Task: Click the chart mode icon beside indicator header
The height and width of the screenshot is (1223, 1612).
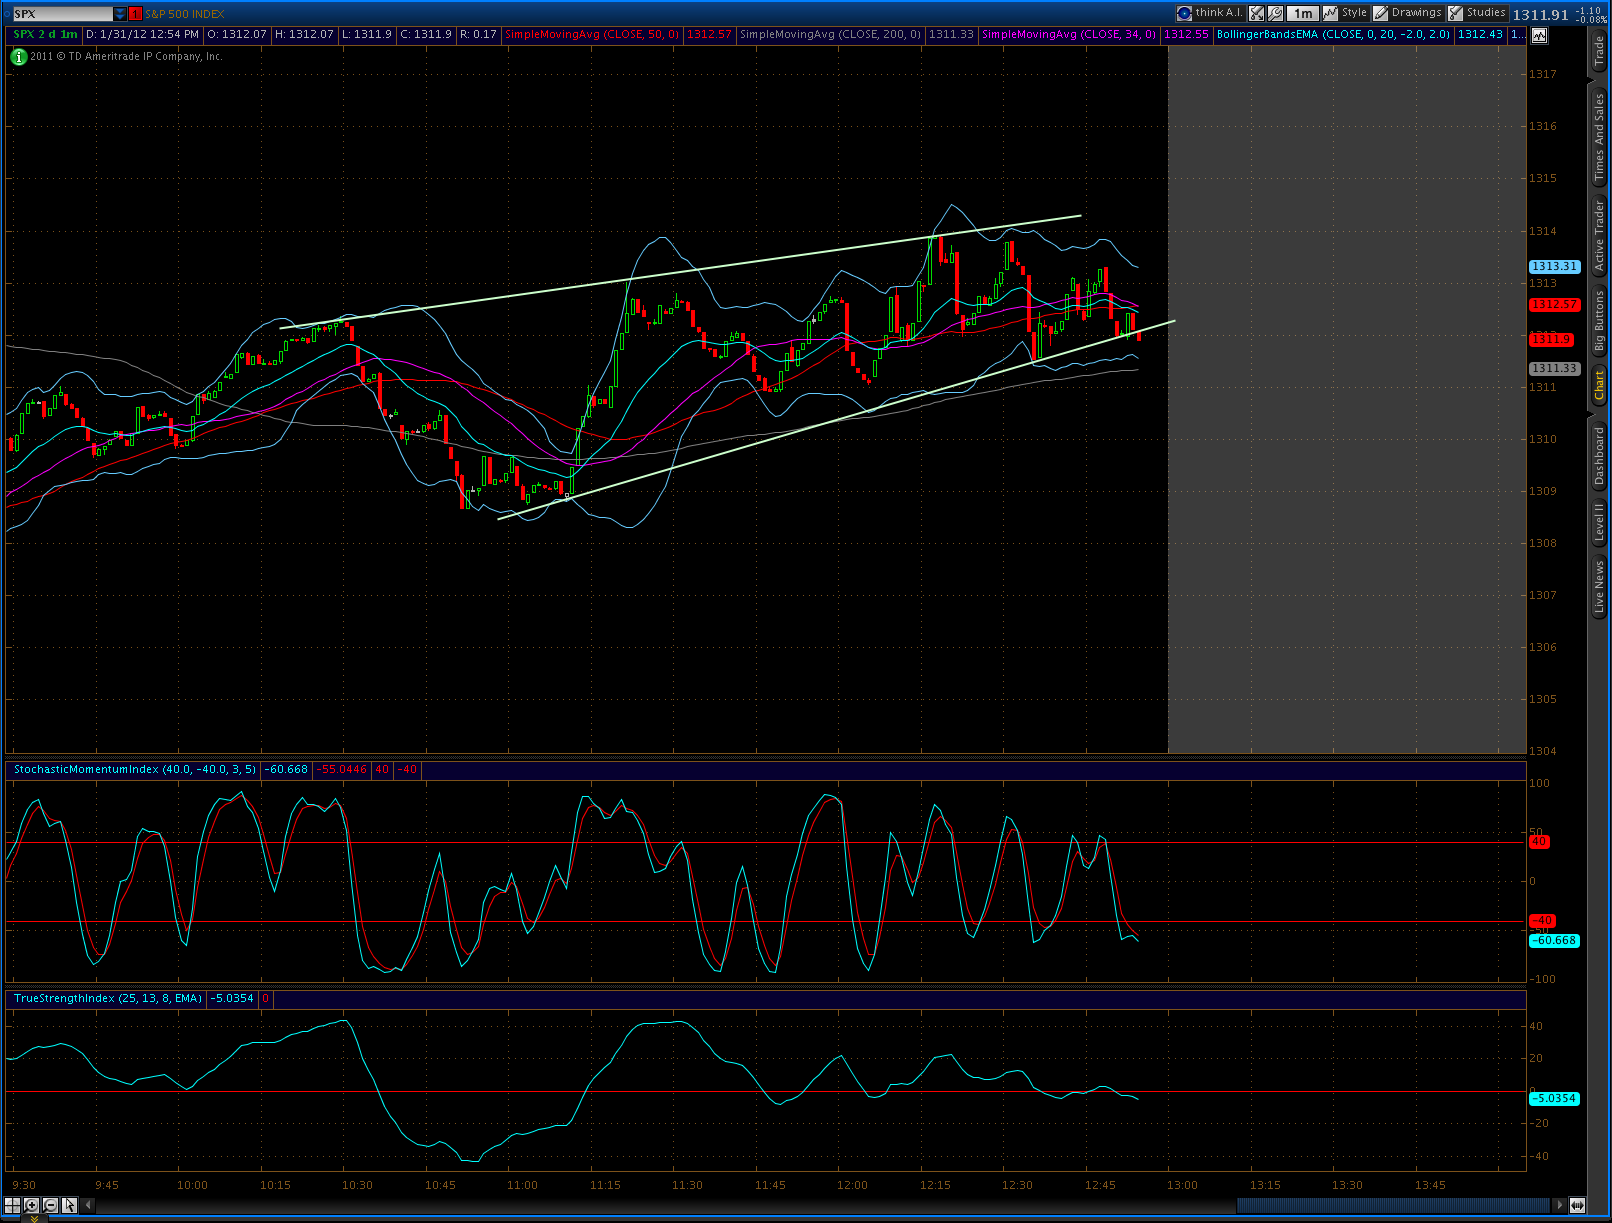Action: [x=1539, y=35]
